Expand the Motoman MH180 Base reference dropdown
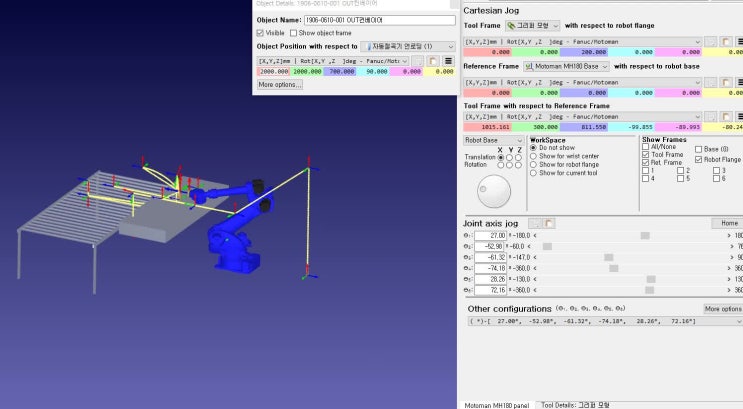Screen dimensions: 743x409 tap(566, 66)
